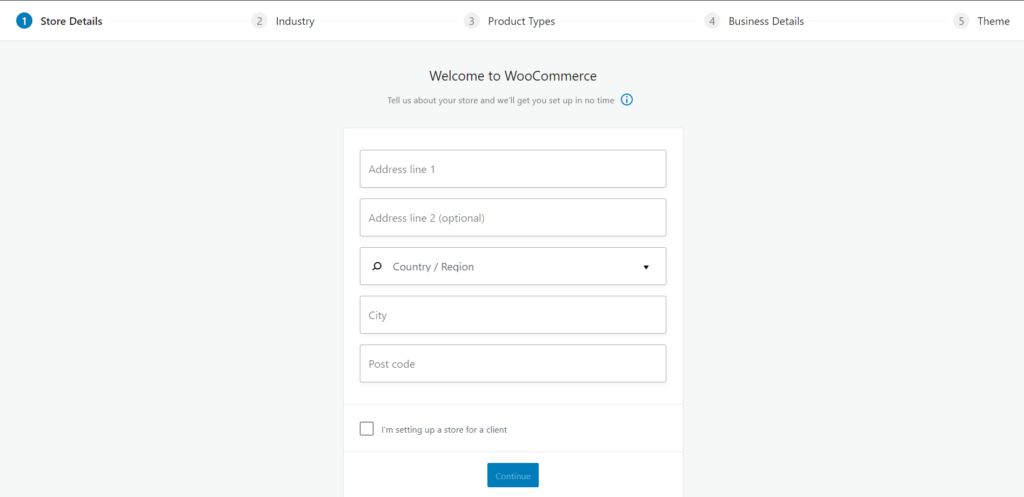Screen dimensions: 1024x497
Task: Focus the Address line 2 (optional) field
Action: (x=513, y=217)
